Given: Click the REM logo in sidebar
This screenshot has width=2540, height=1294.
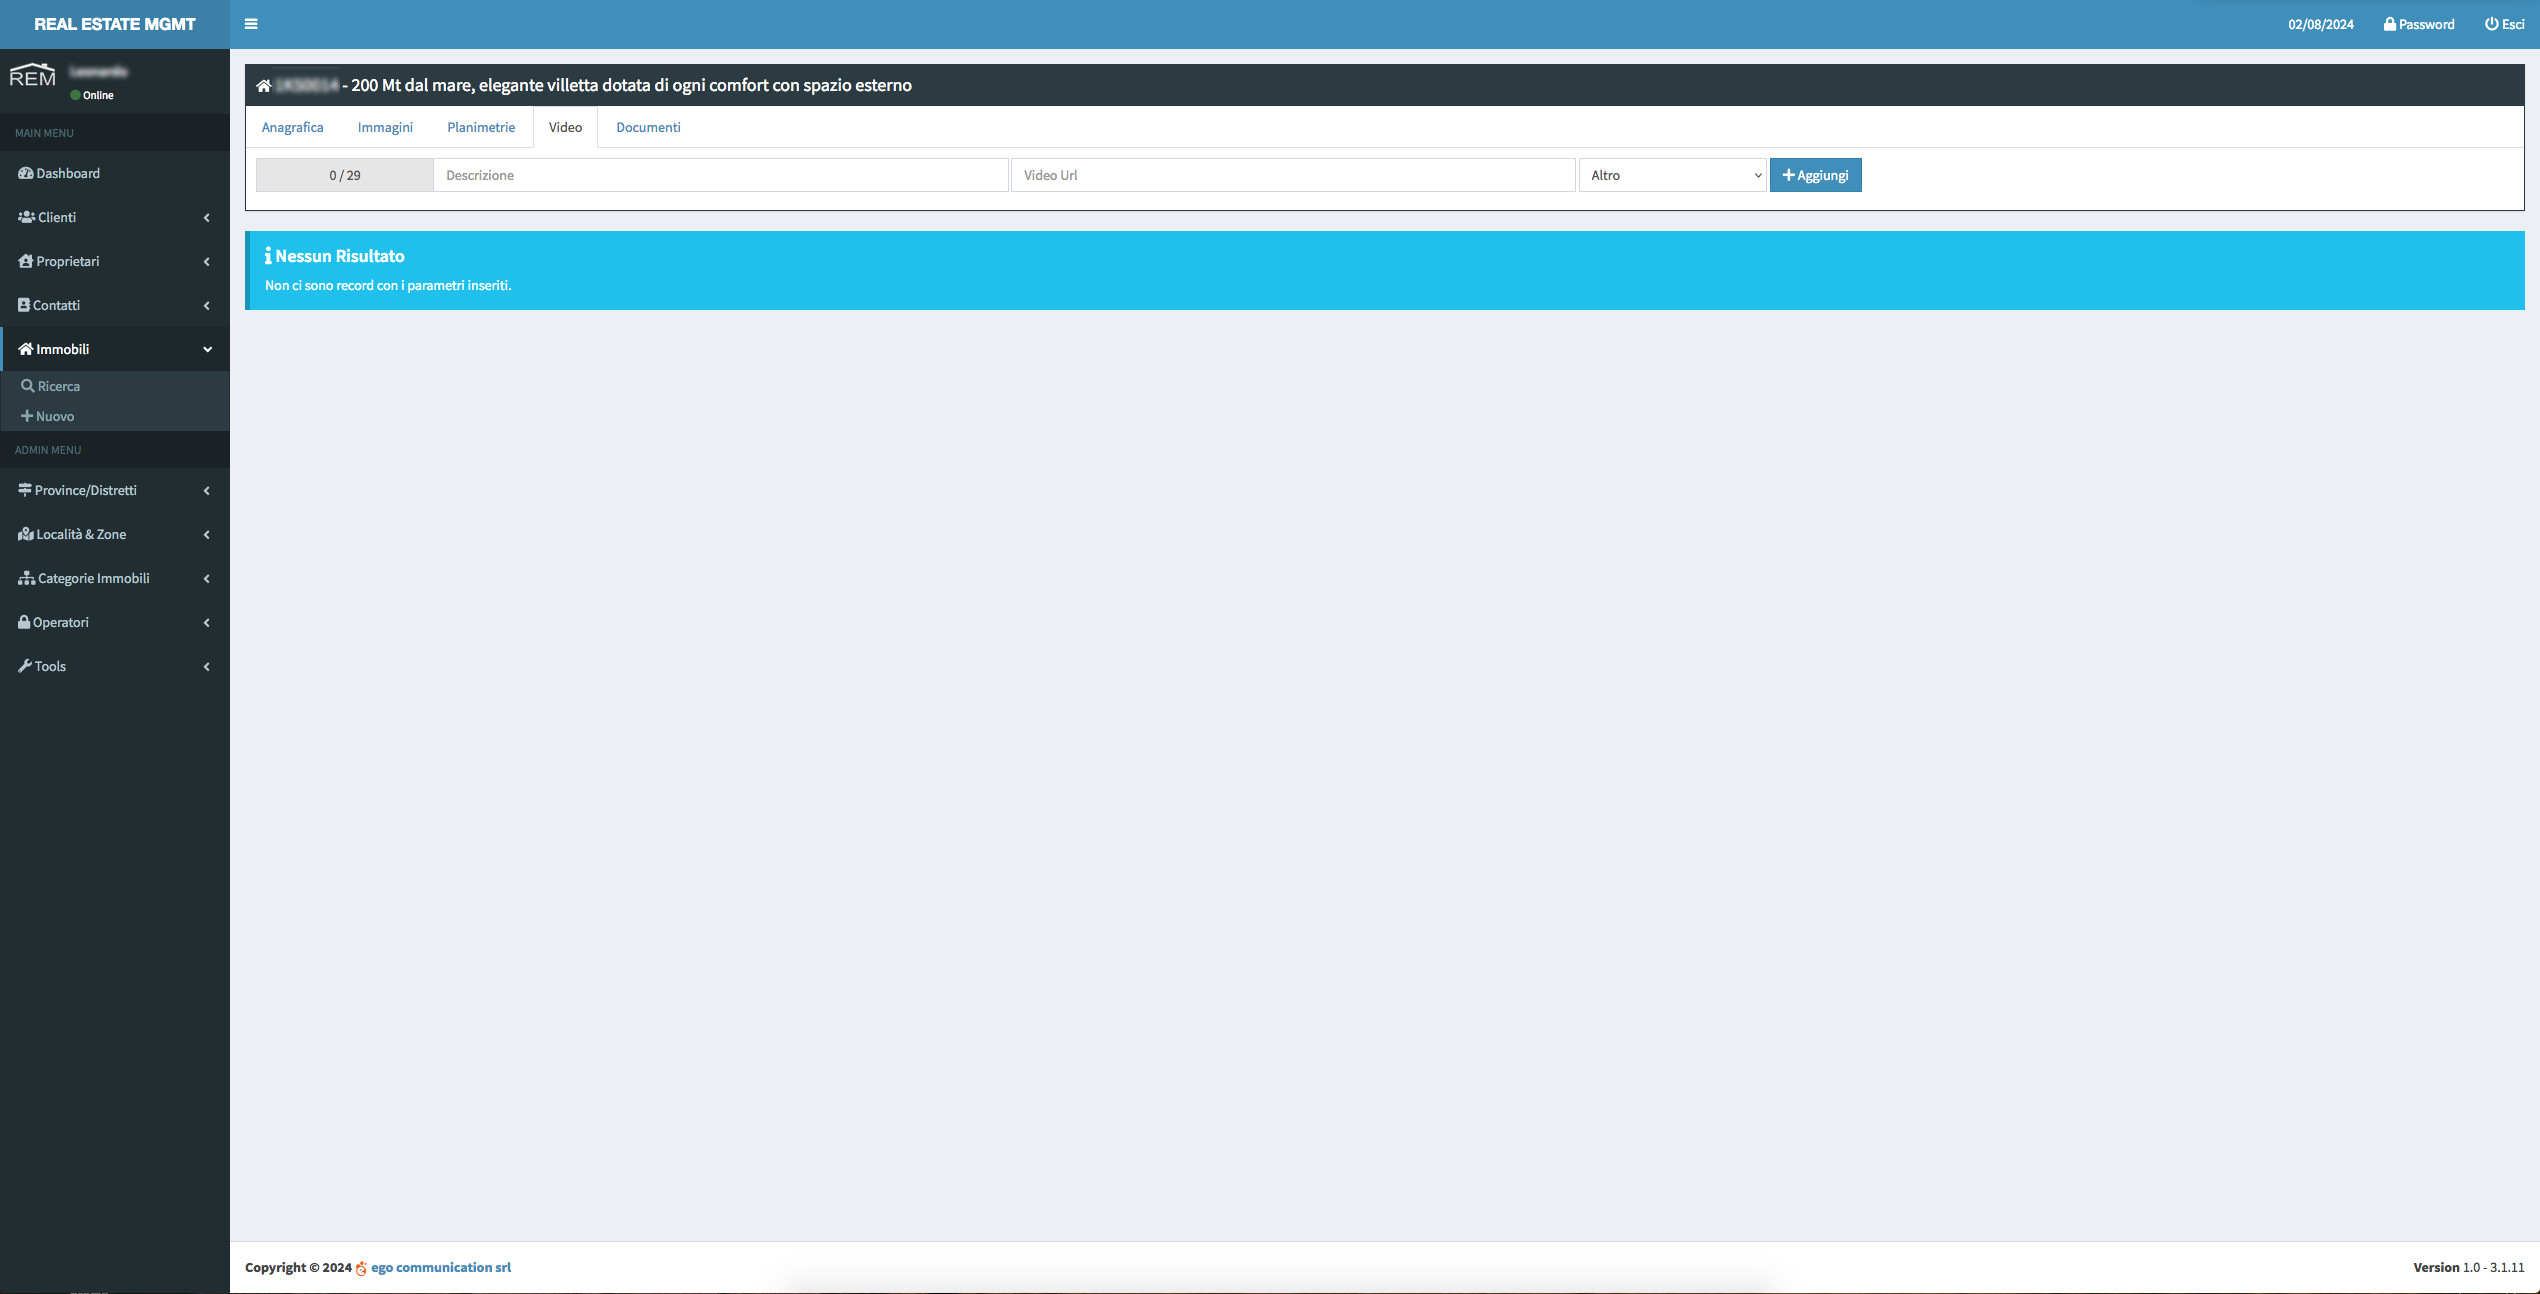Looking at the screenshot, I should pos(32,76).
